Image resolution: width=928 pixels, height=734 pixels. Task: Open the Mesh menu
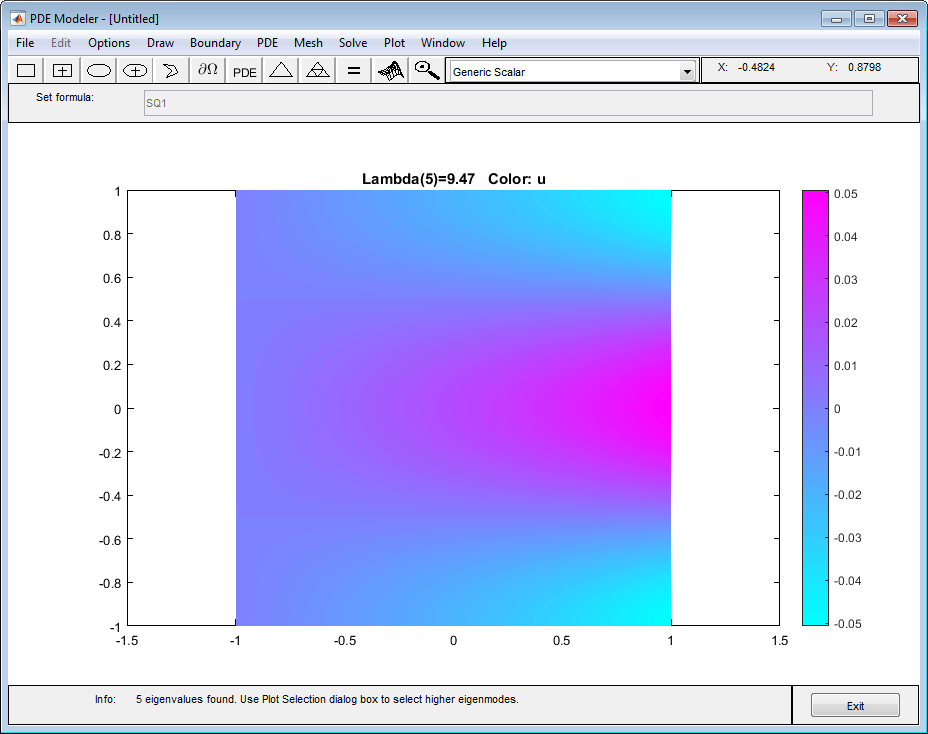(308, 43)
